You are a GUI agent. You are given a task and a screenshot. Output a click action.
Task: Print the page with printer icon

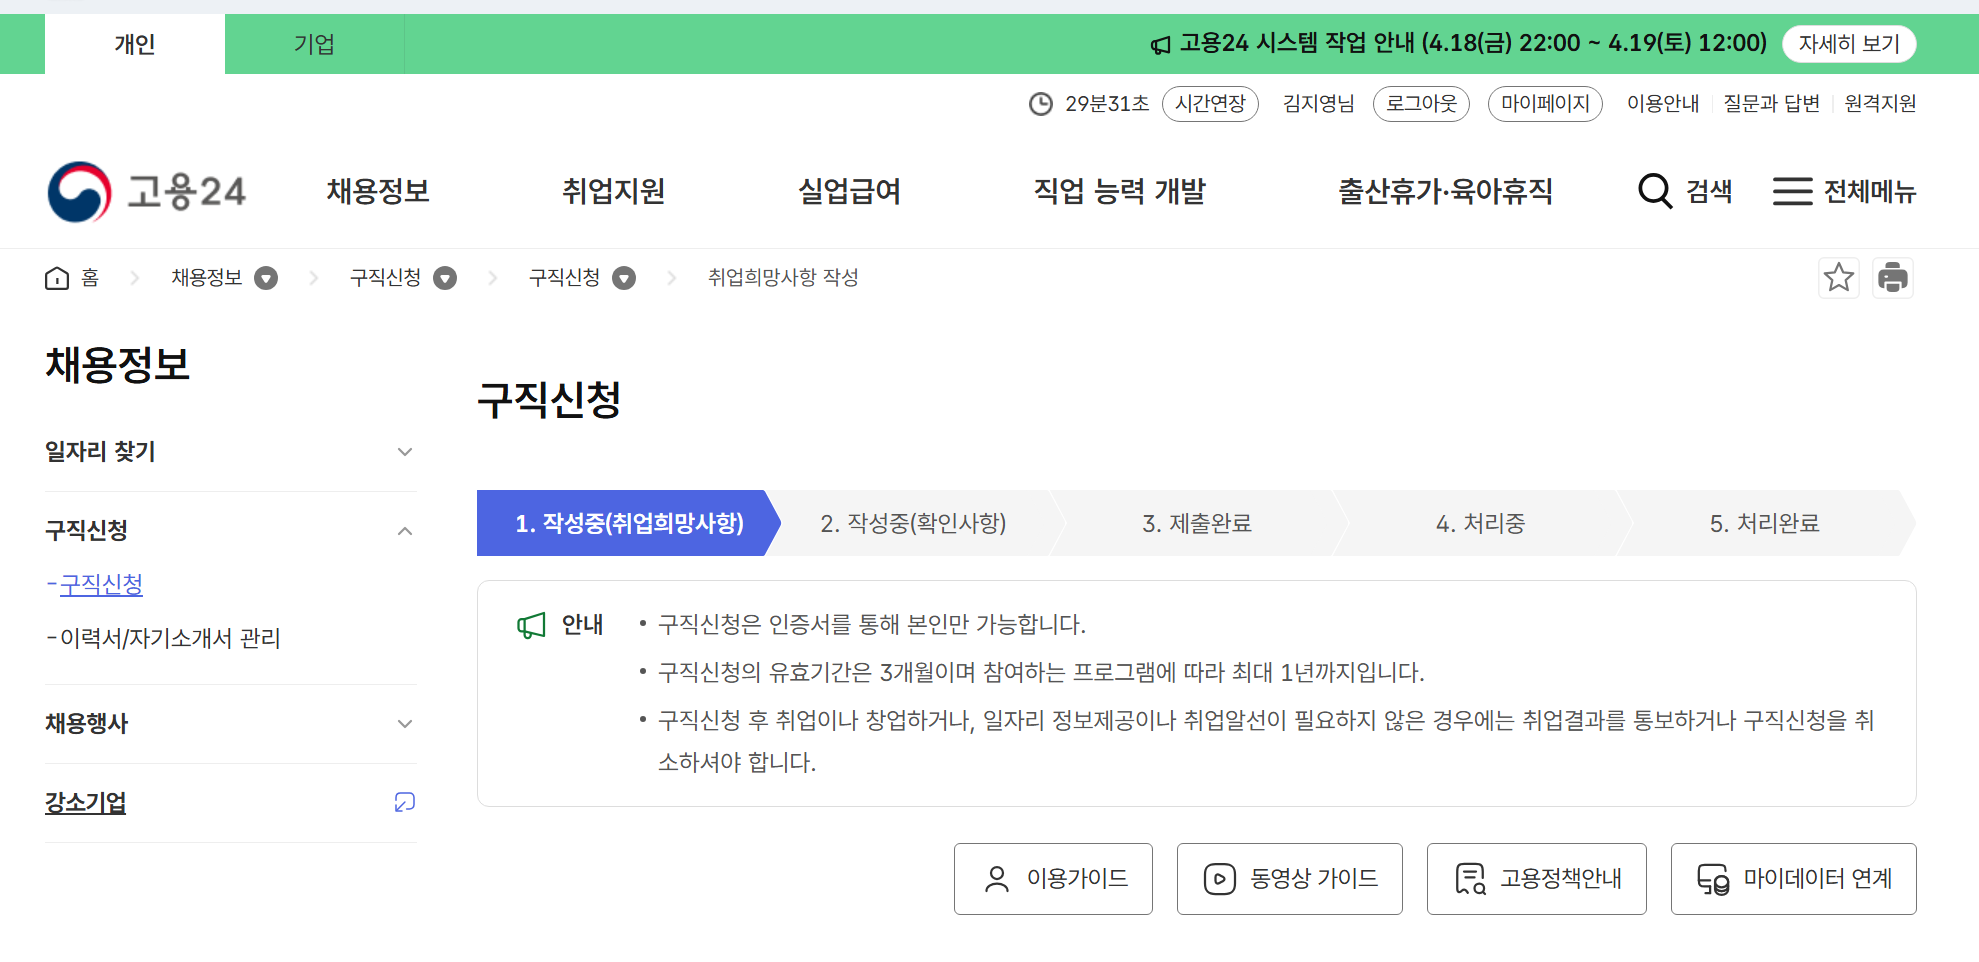click(x=1893, y=277)
